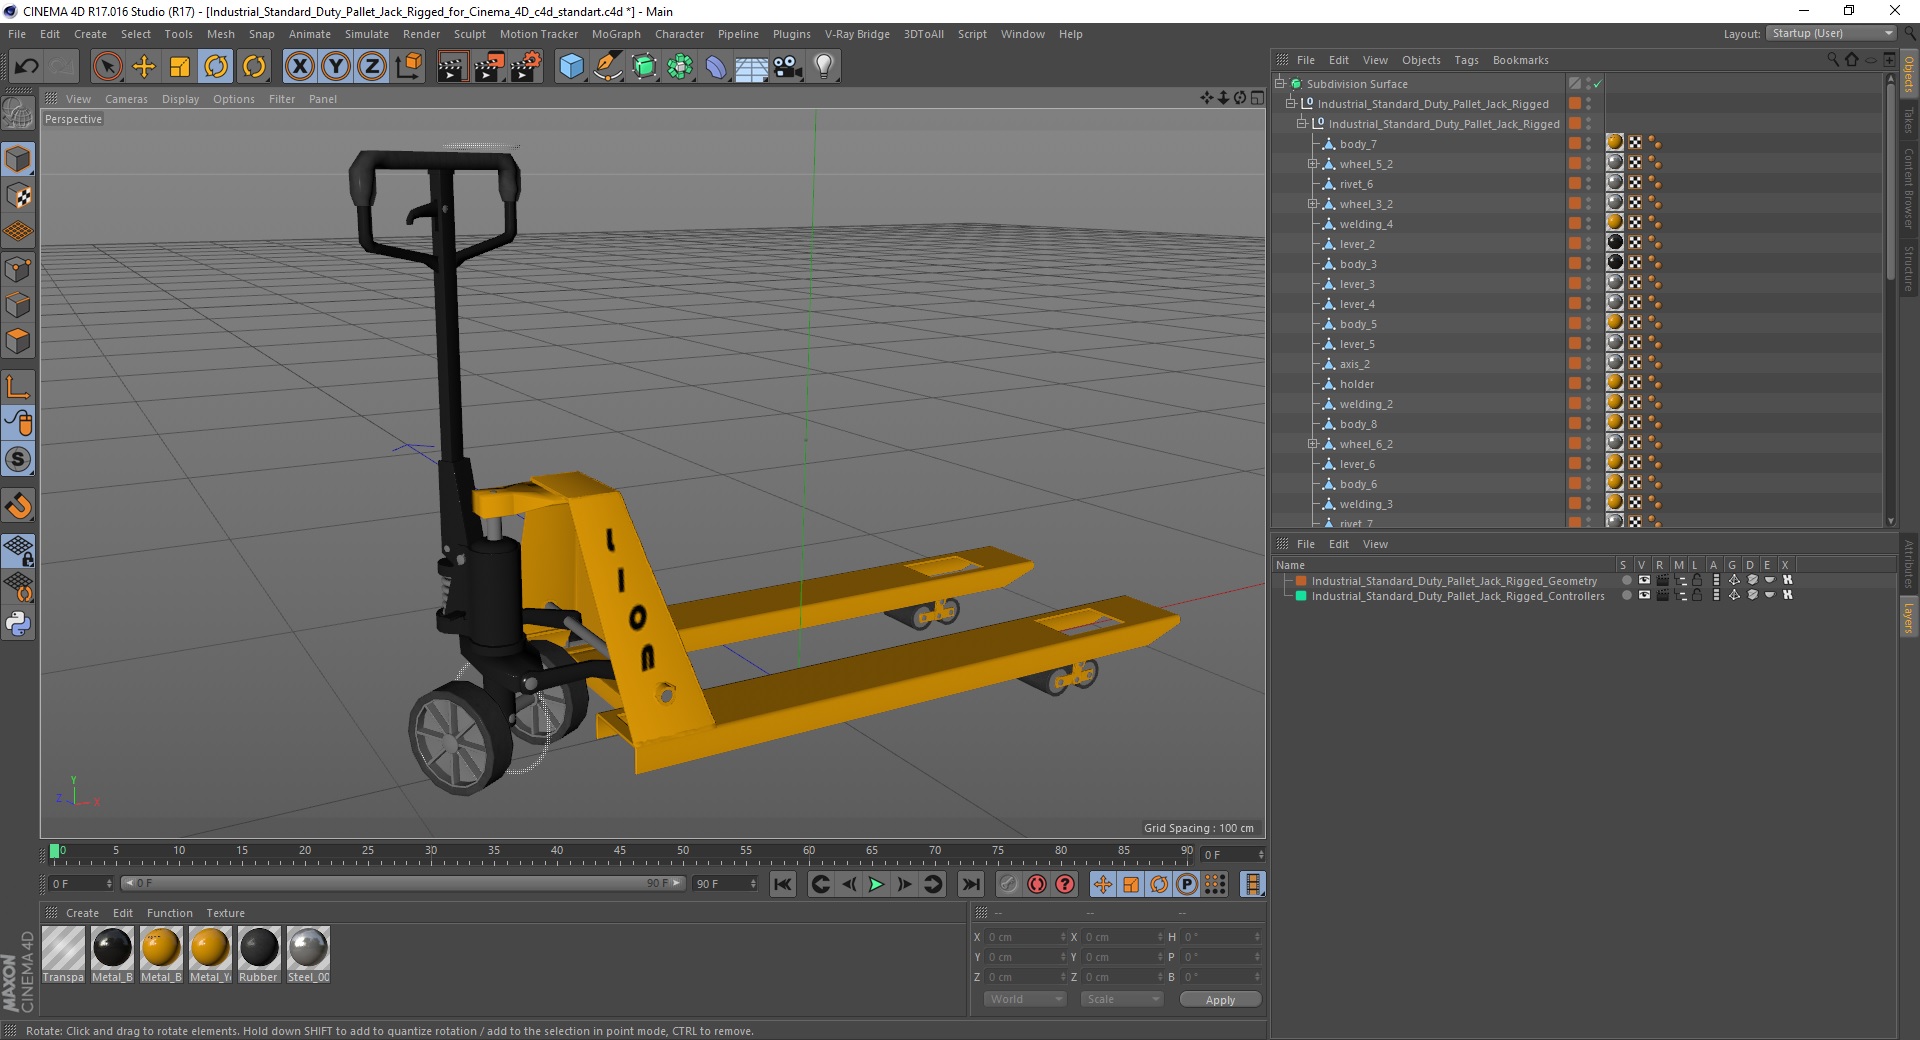The image size is (1920, 1040).
Task: Go to start of animation
Action: click(x=783, y=884)
